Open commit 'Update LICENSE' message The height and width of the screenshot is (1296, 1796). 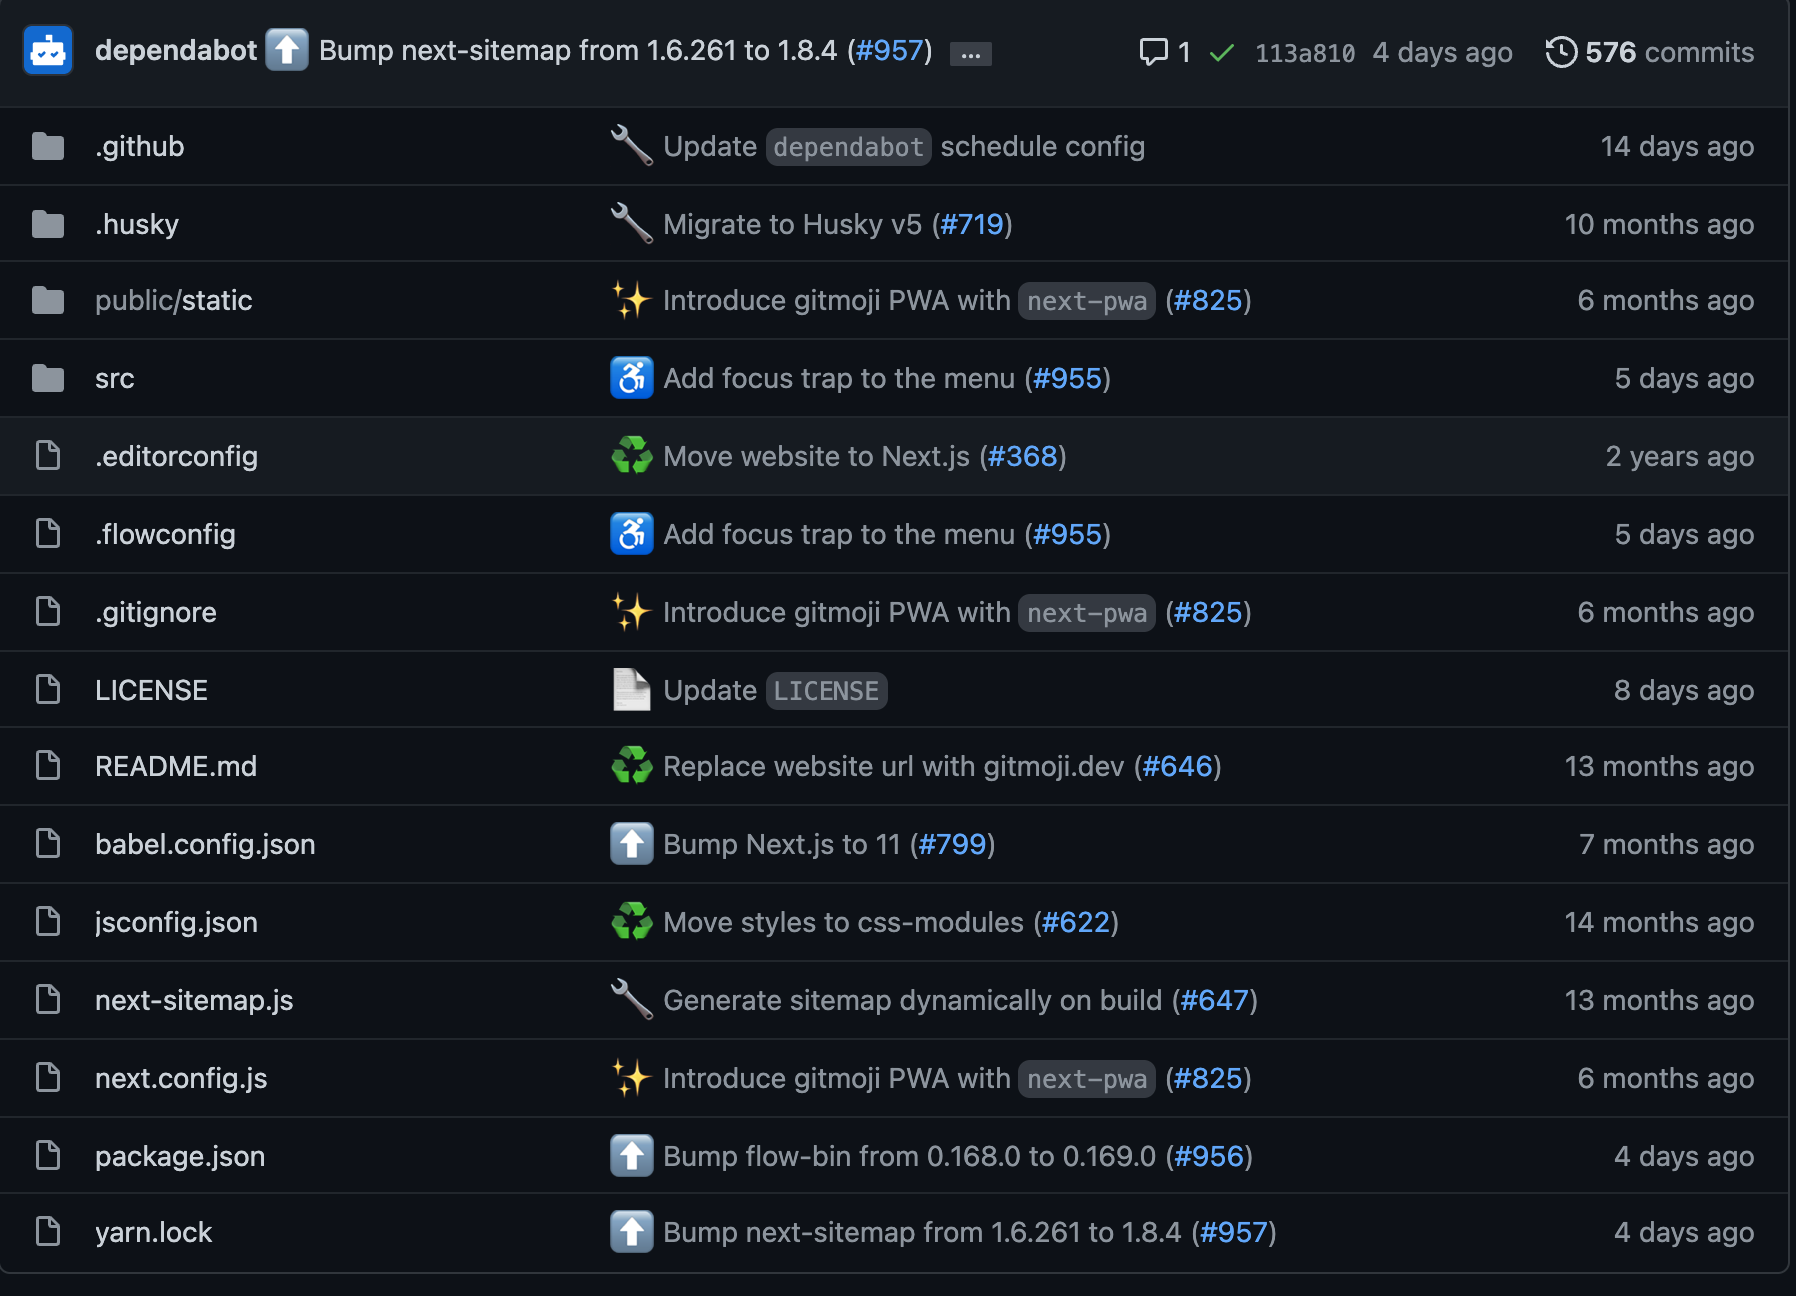click(775, 690)
